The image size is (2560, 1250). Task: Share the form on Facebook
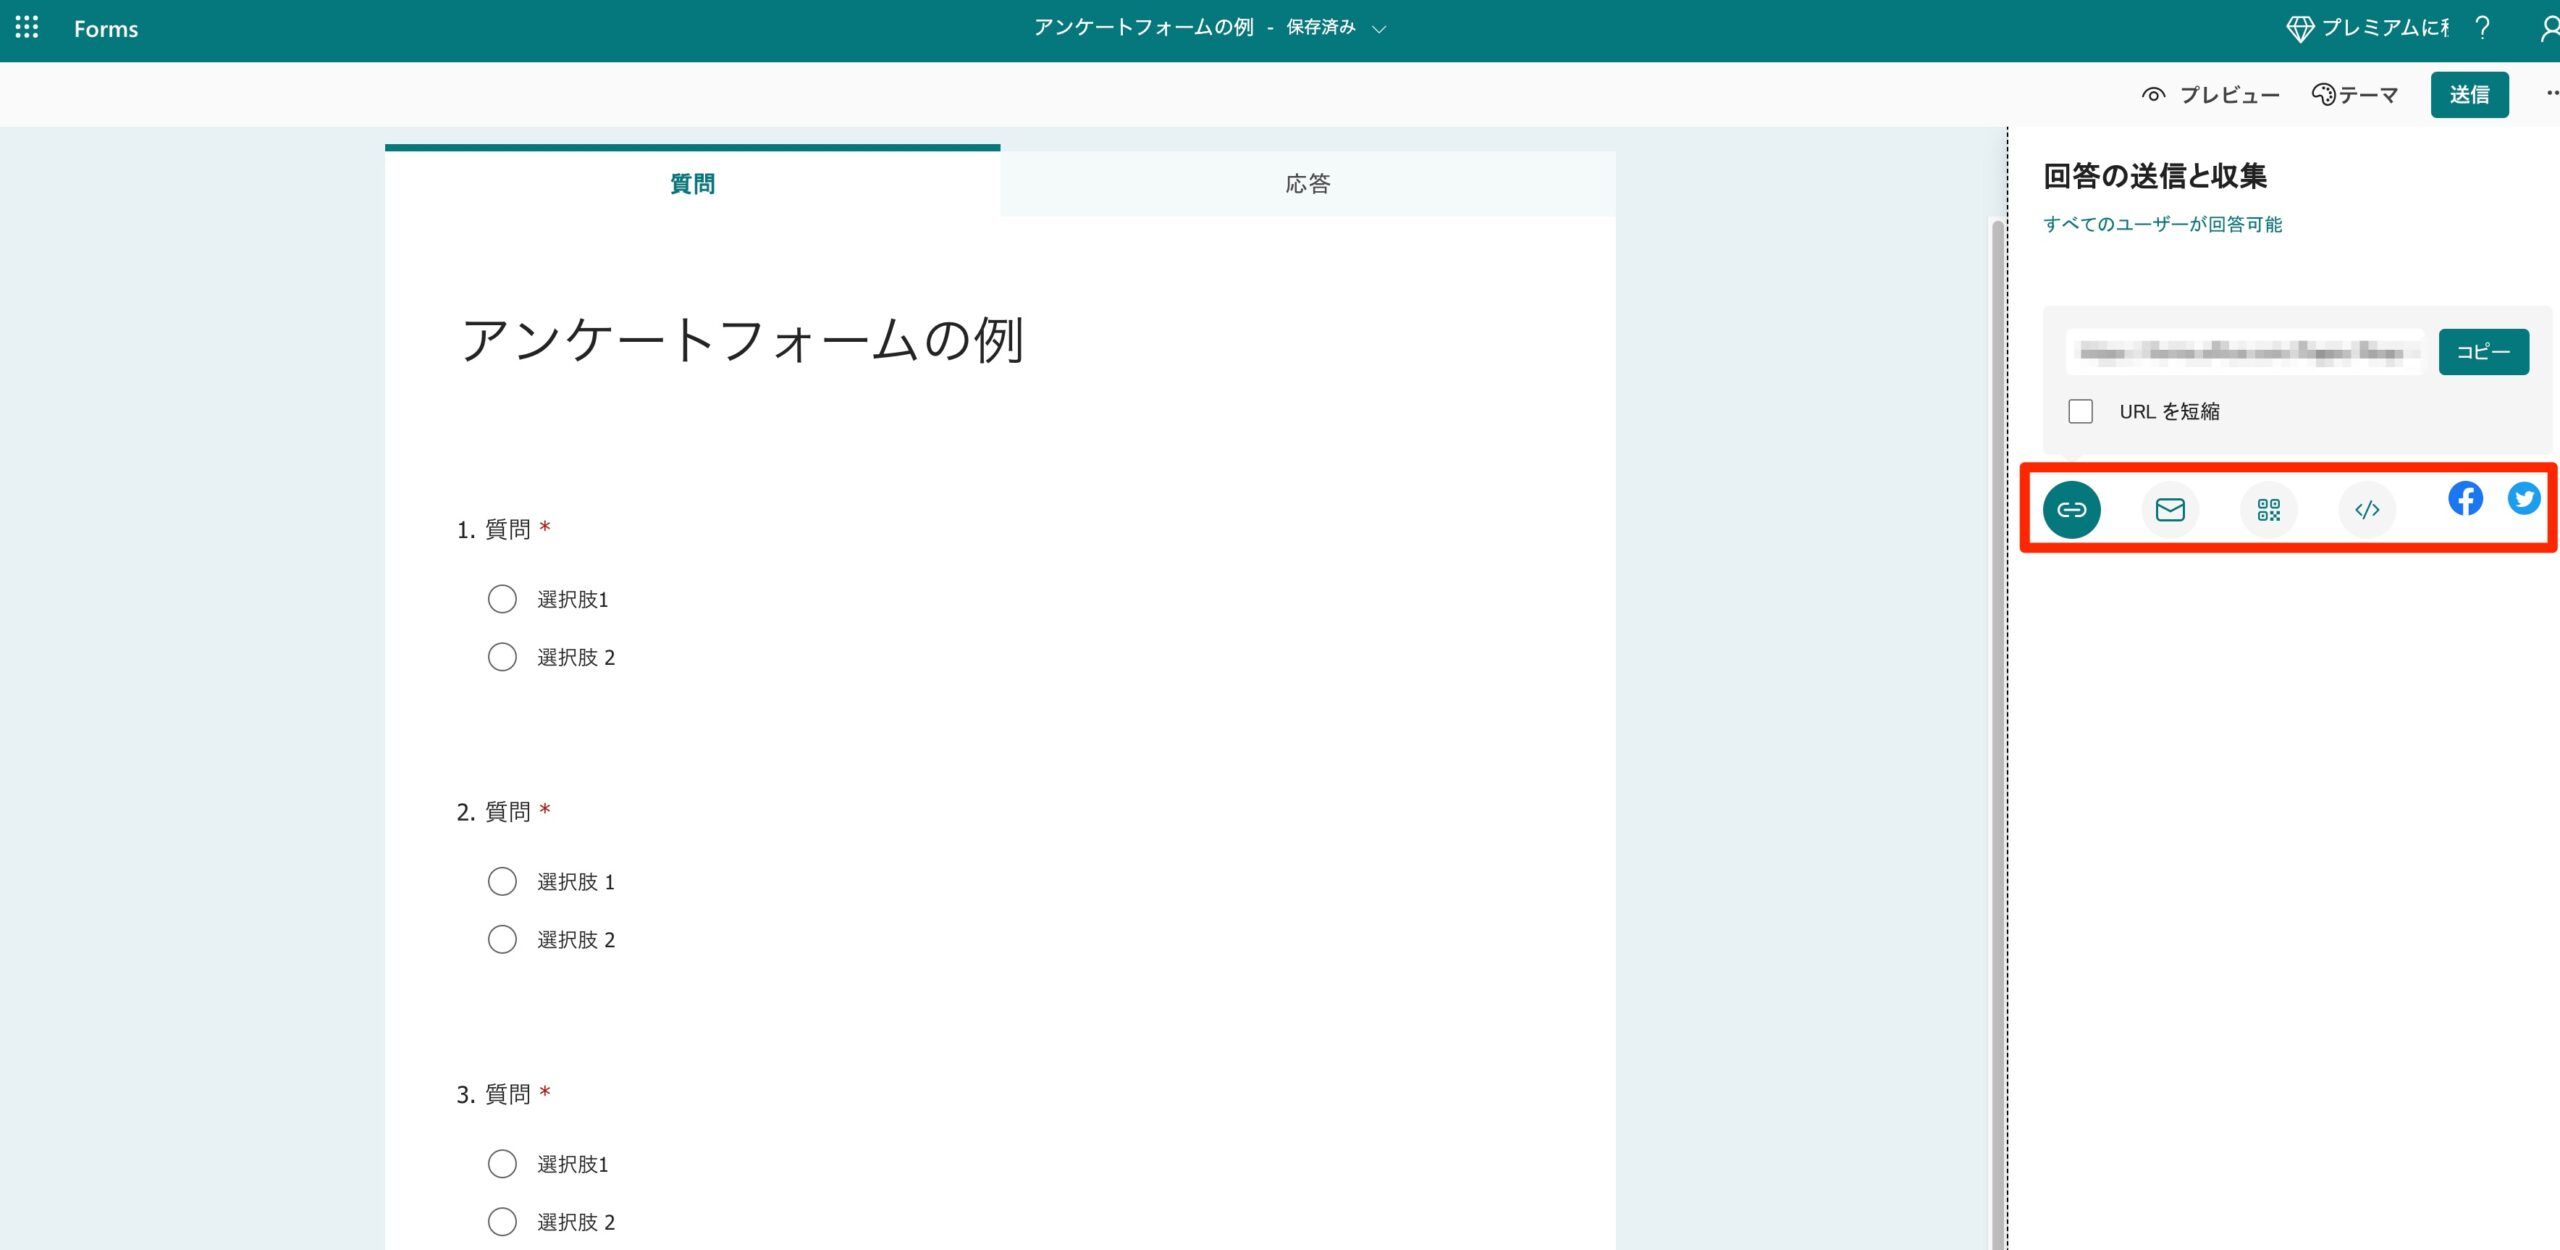pyautogui.click(x=2465, y=499)
